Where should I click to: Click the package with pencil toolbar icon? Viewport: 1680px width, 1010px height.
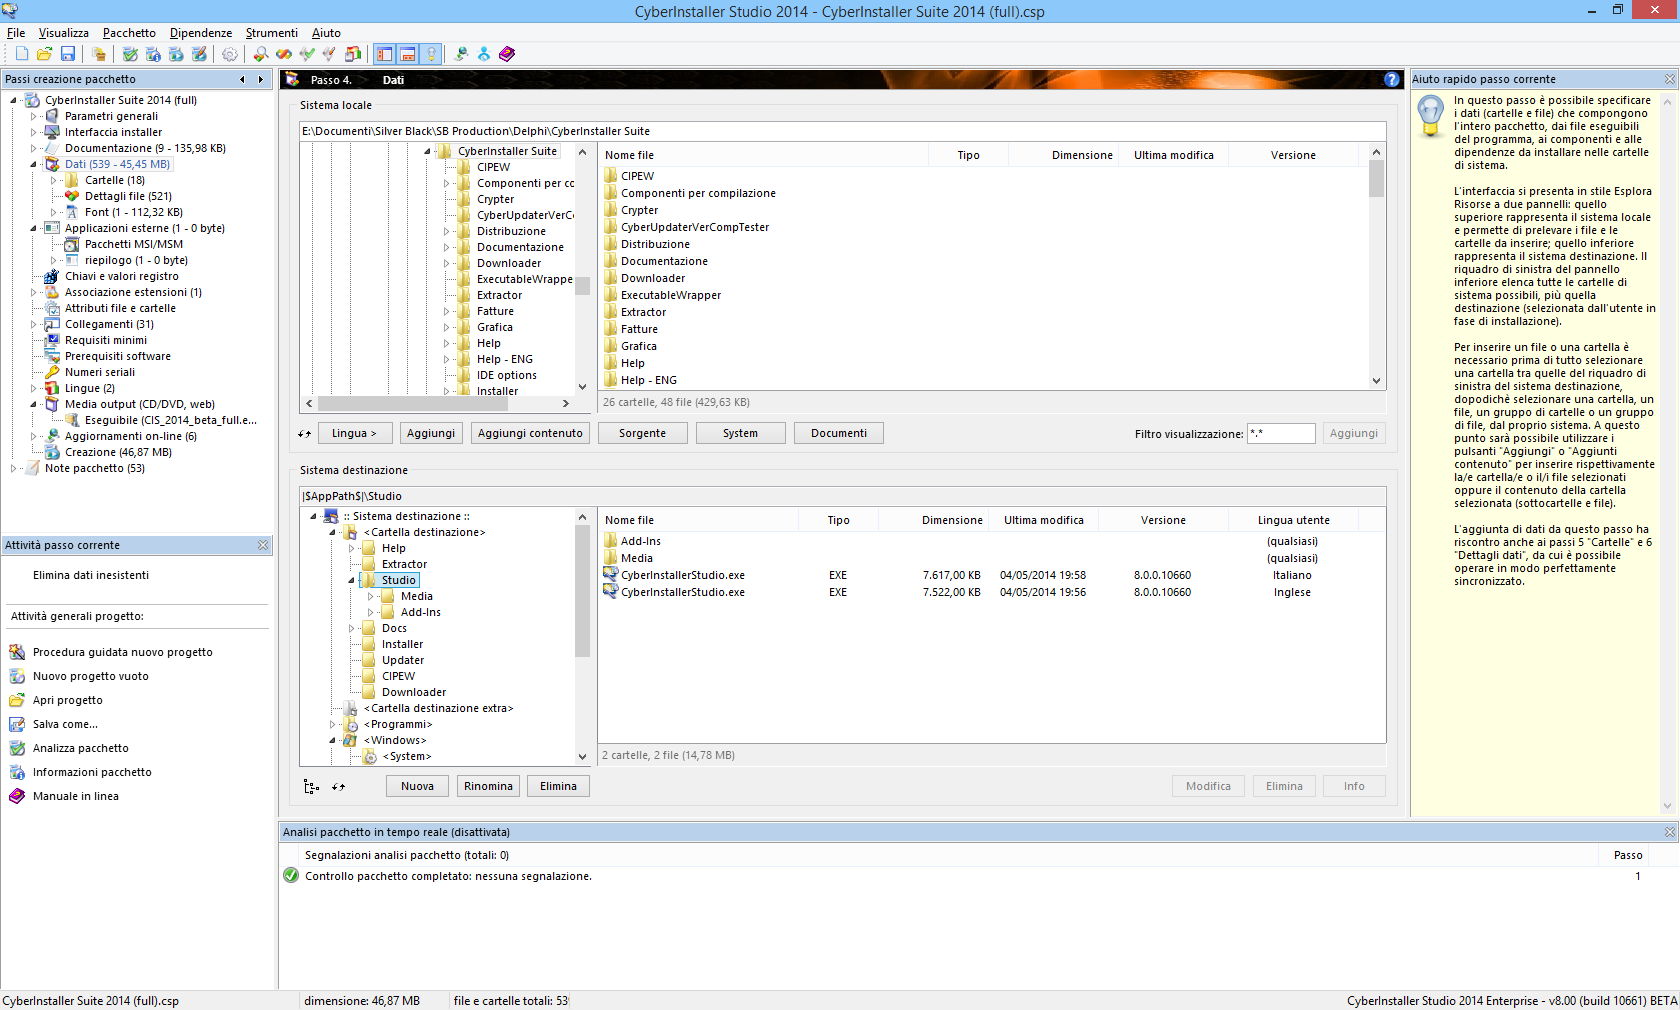[x=199, y=54]
